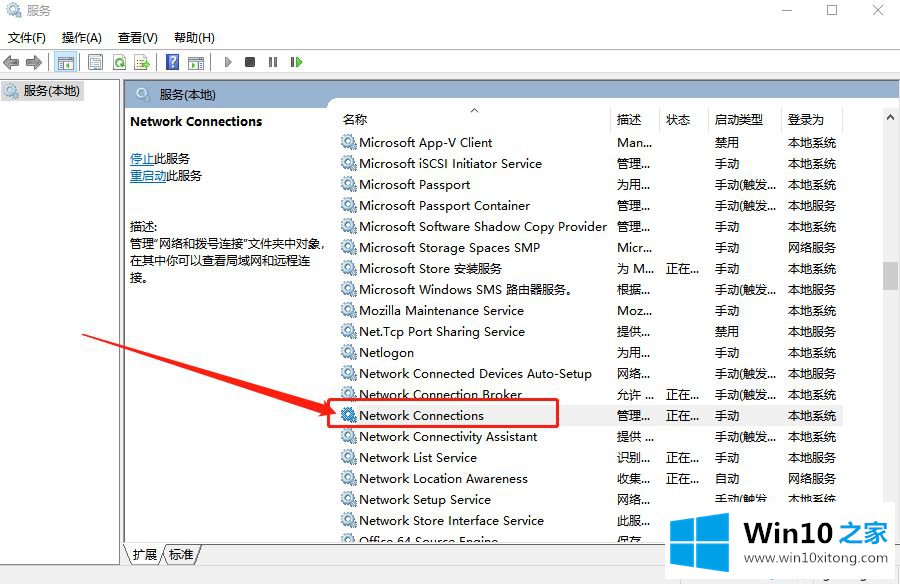900x584 pixels.
Task: Click the Forward arrow toolbar icon
Action: pos(34,62)
